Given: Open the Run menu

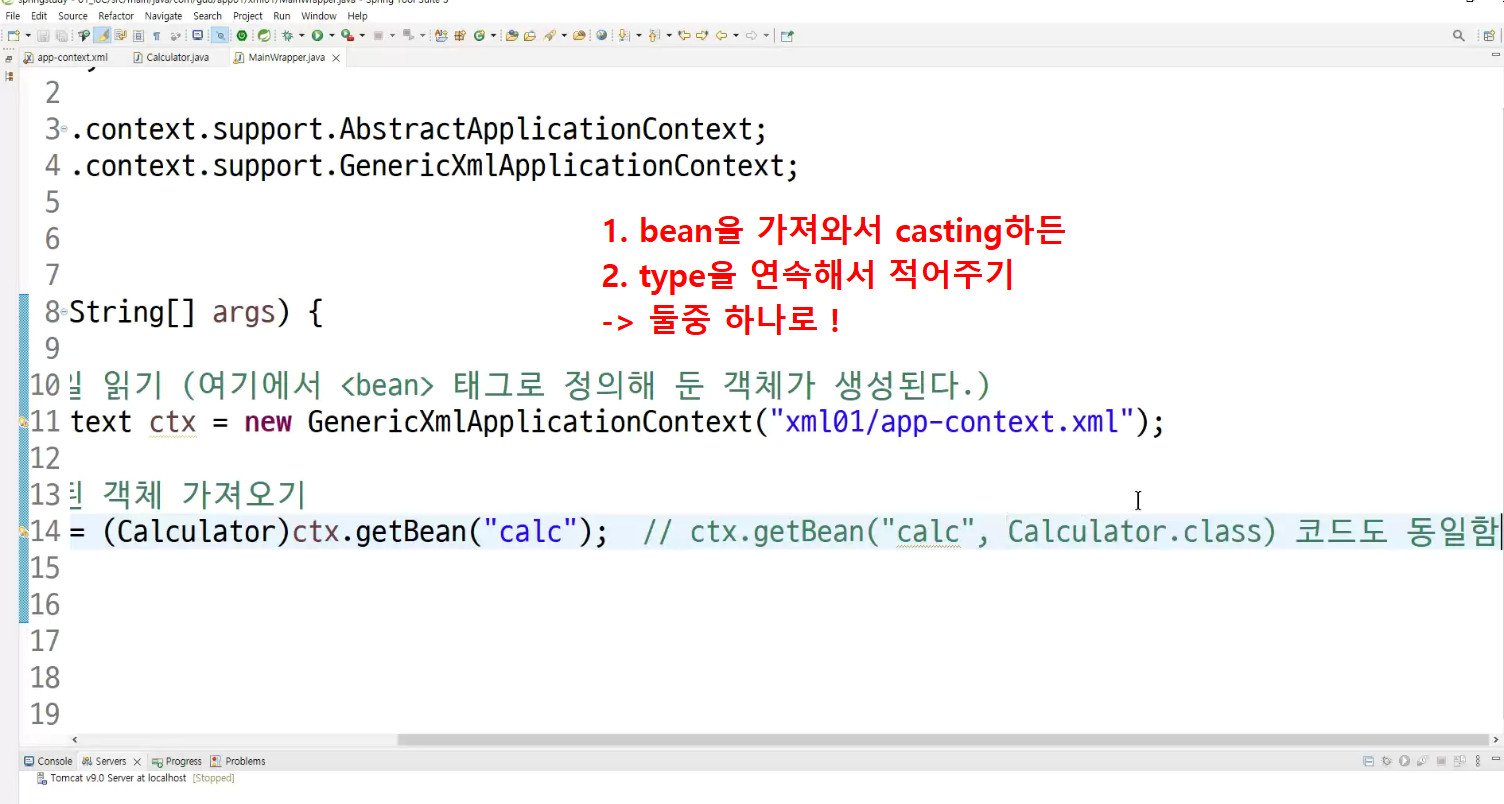Looking at the screenshot, I should click(x=282, y=16).
